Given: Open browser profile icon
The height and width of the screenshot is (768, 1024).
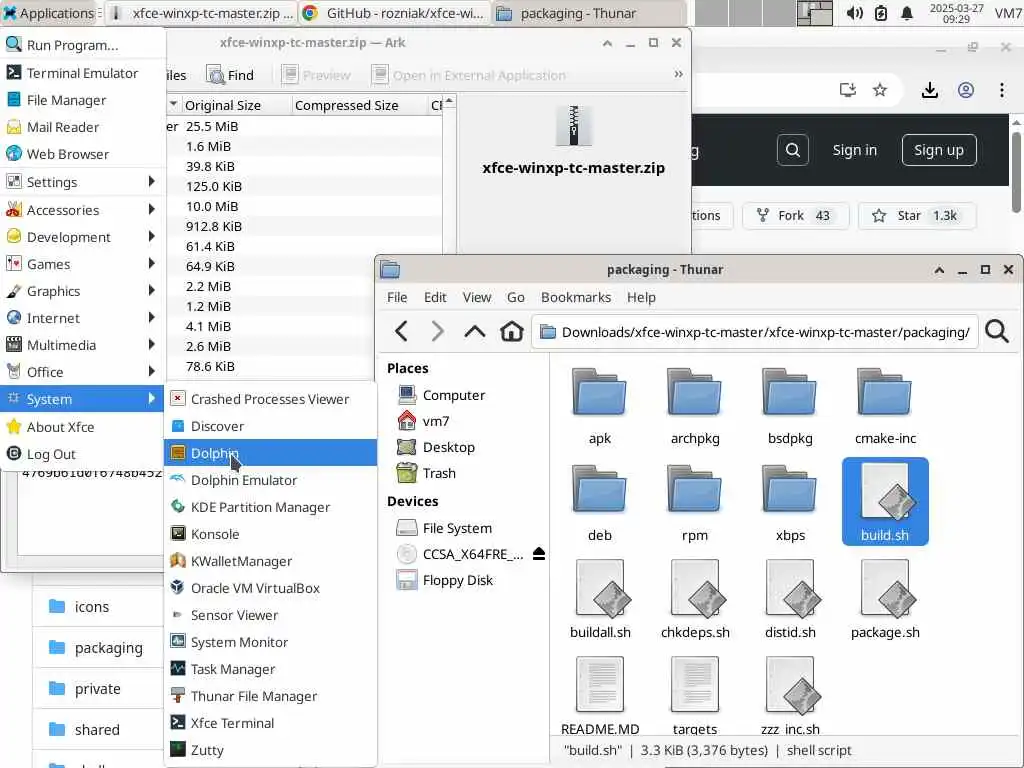Looking at the screenshot, I should [965, 90].
